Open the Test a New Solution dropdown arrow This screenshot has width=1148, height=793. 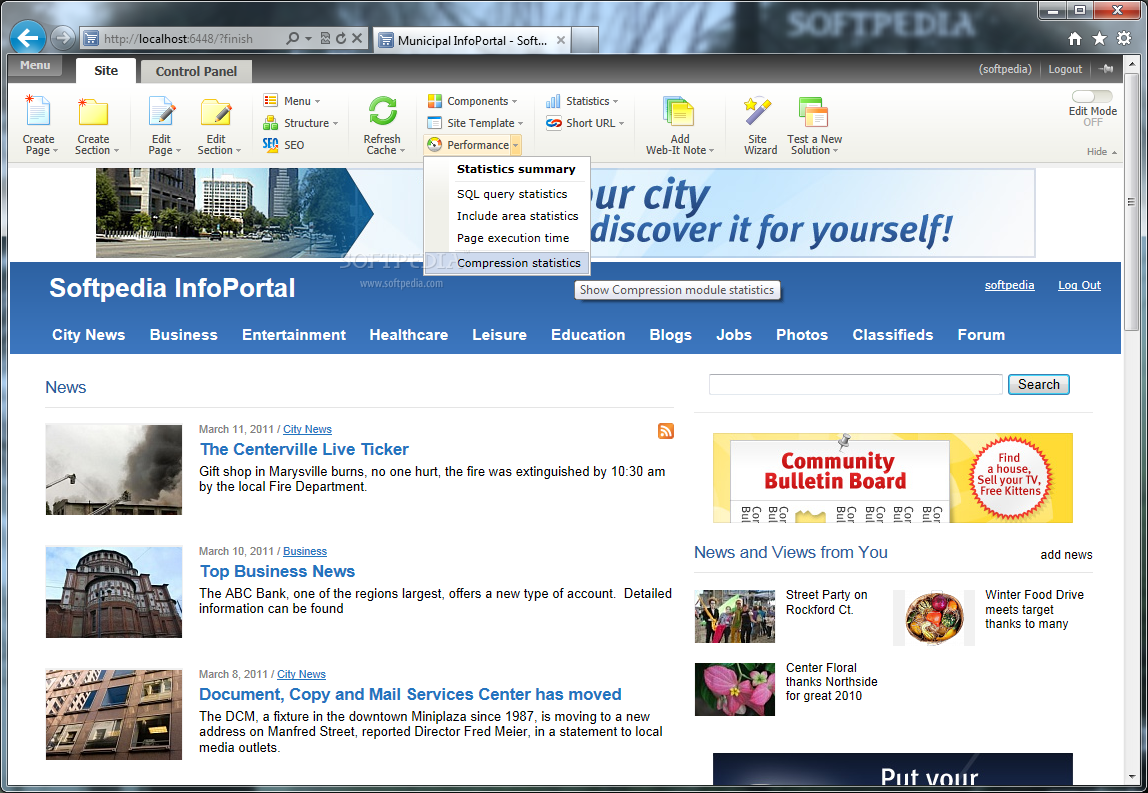click(x=835, y=151)
